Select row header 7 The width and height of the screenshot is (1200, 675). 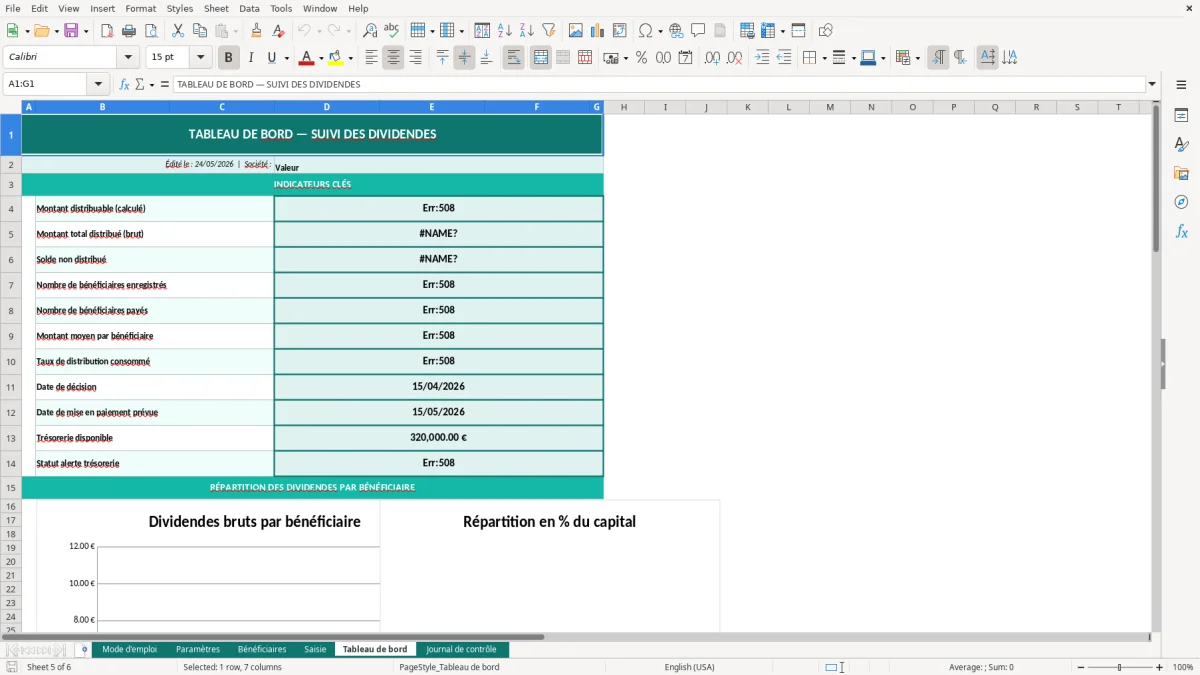pyautogui.click(x=11, y=285)
